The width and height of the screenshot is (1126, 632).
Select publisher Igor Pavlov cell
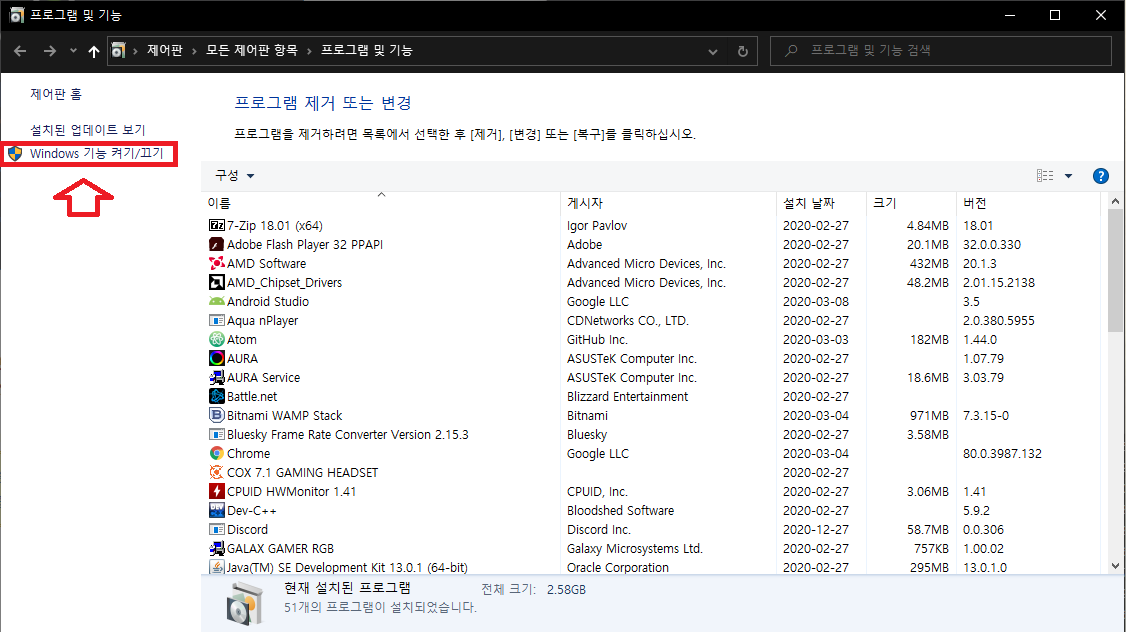[x=597, y=226]
